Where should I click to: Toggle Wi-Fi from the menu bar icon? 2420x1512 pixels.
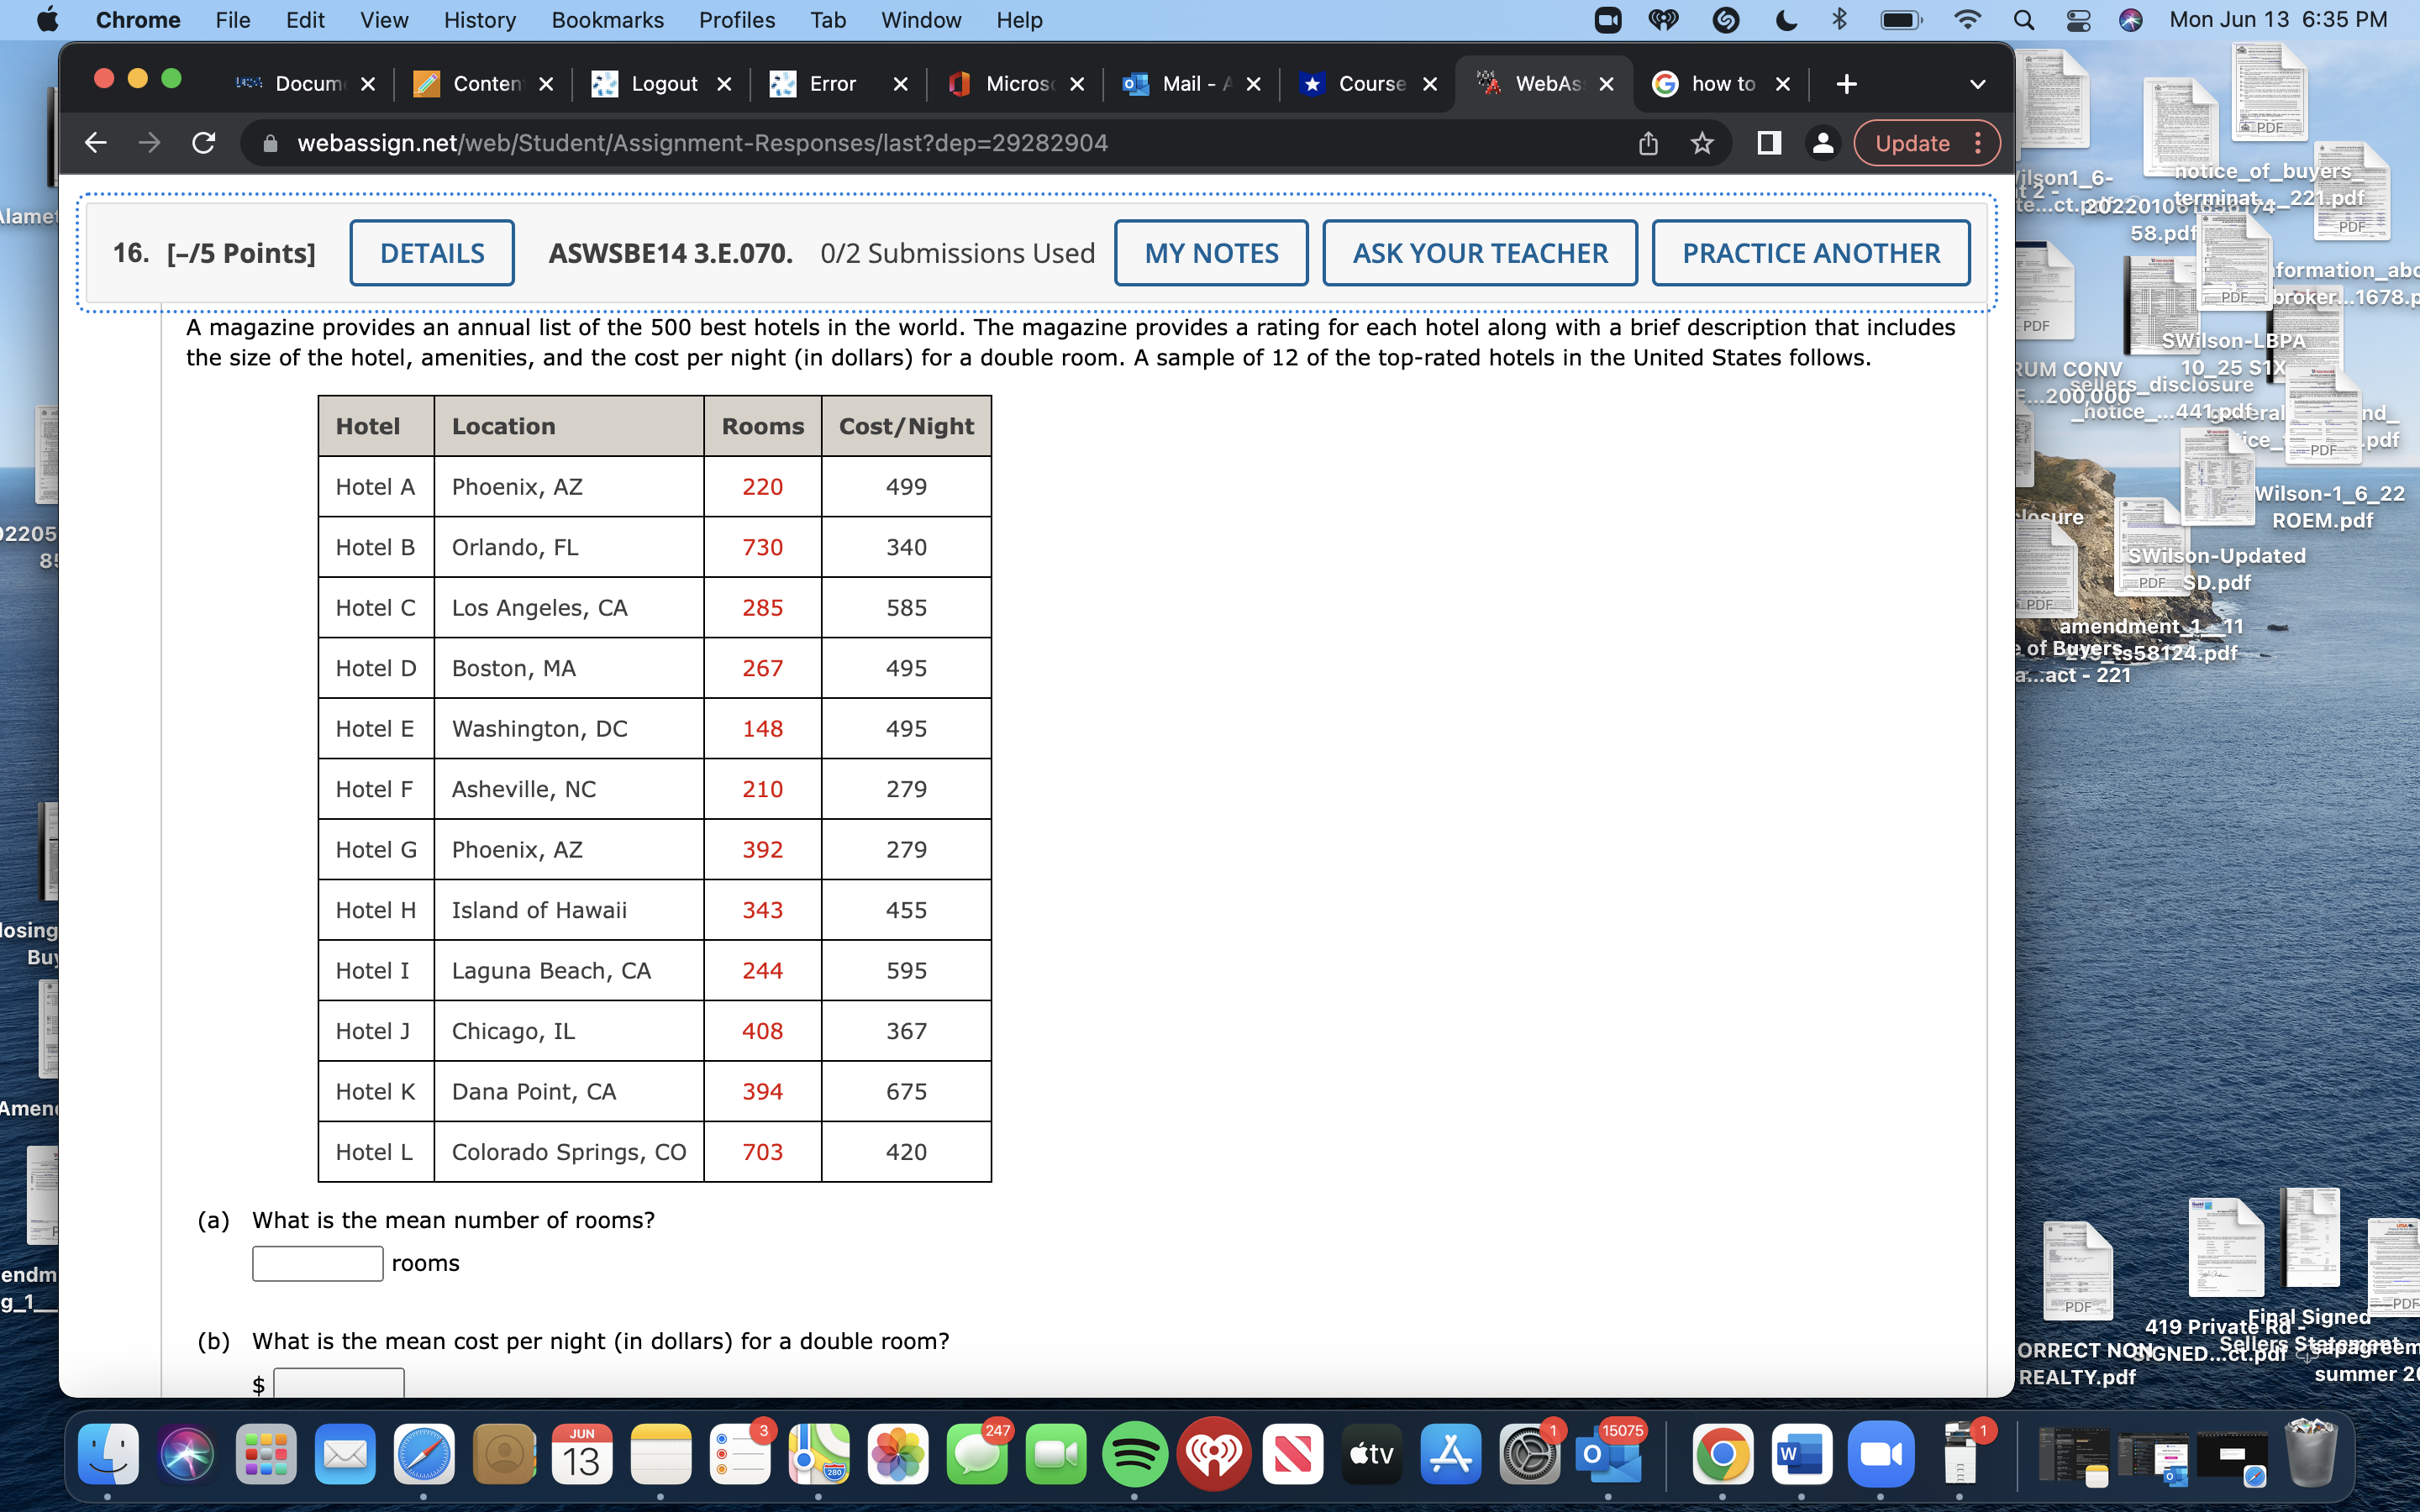1966,20
